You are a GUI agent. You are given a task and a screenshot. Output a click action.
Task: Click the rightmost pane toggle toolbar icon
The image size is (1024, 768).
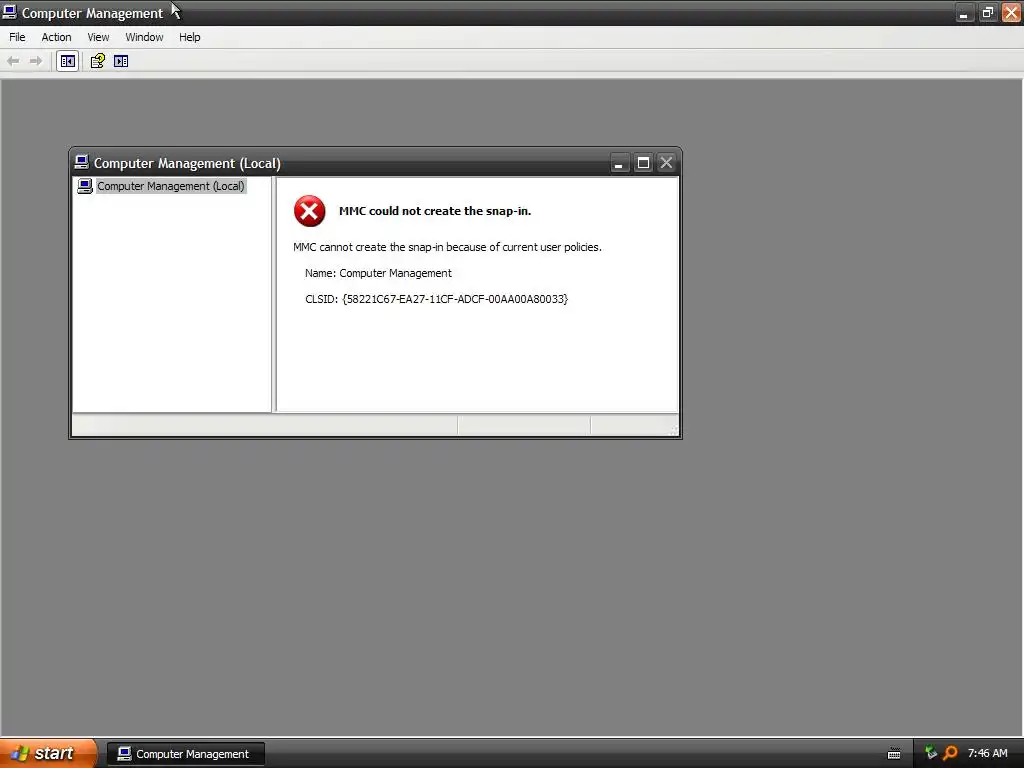click(121, 61)
